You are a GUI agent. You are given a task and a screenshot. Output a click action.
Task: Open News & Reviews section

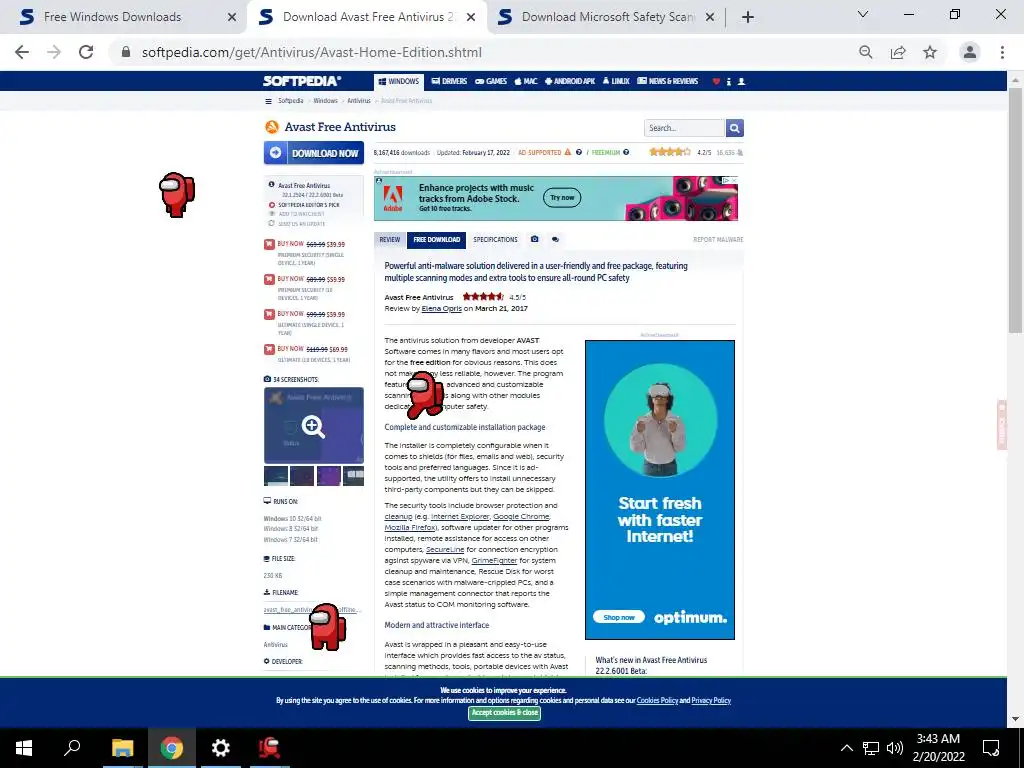[x=667, y=82]
